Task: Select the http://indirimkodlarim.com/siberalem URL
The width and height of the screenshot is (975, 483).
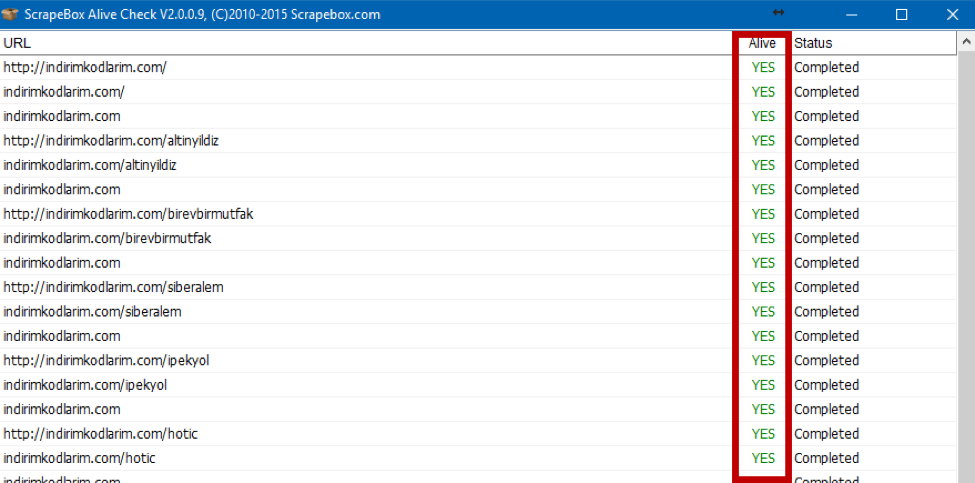Action: (113, 288)
